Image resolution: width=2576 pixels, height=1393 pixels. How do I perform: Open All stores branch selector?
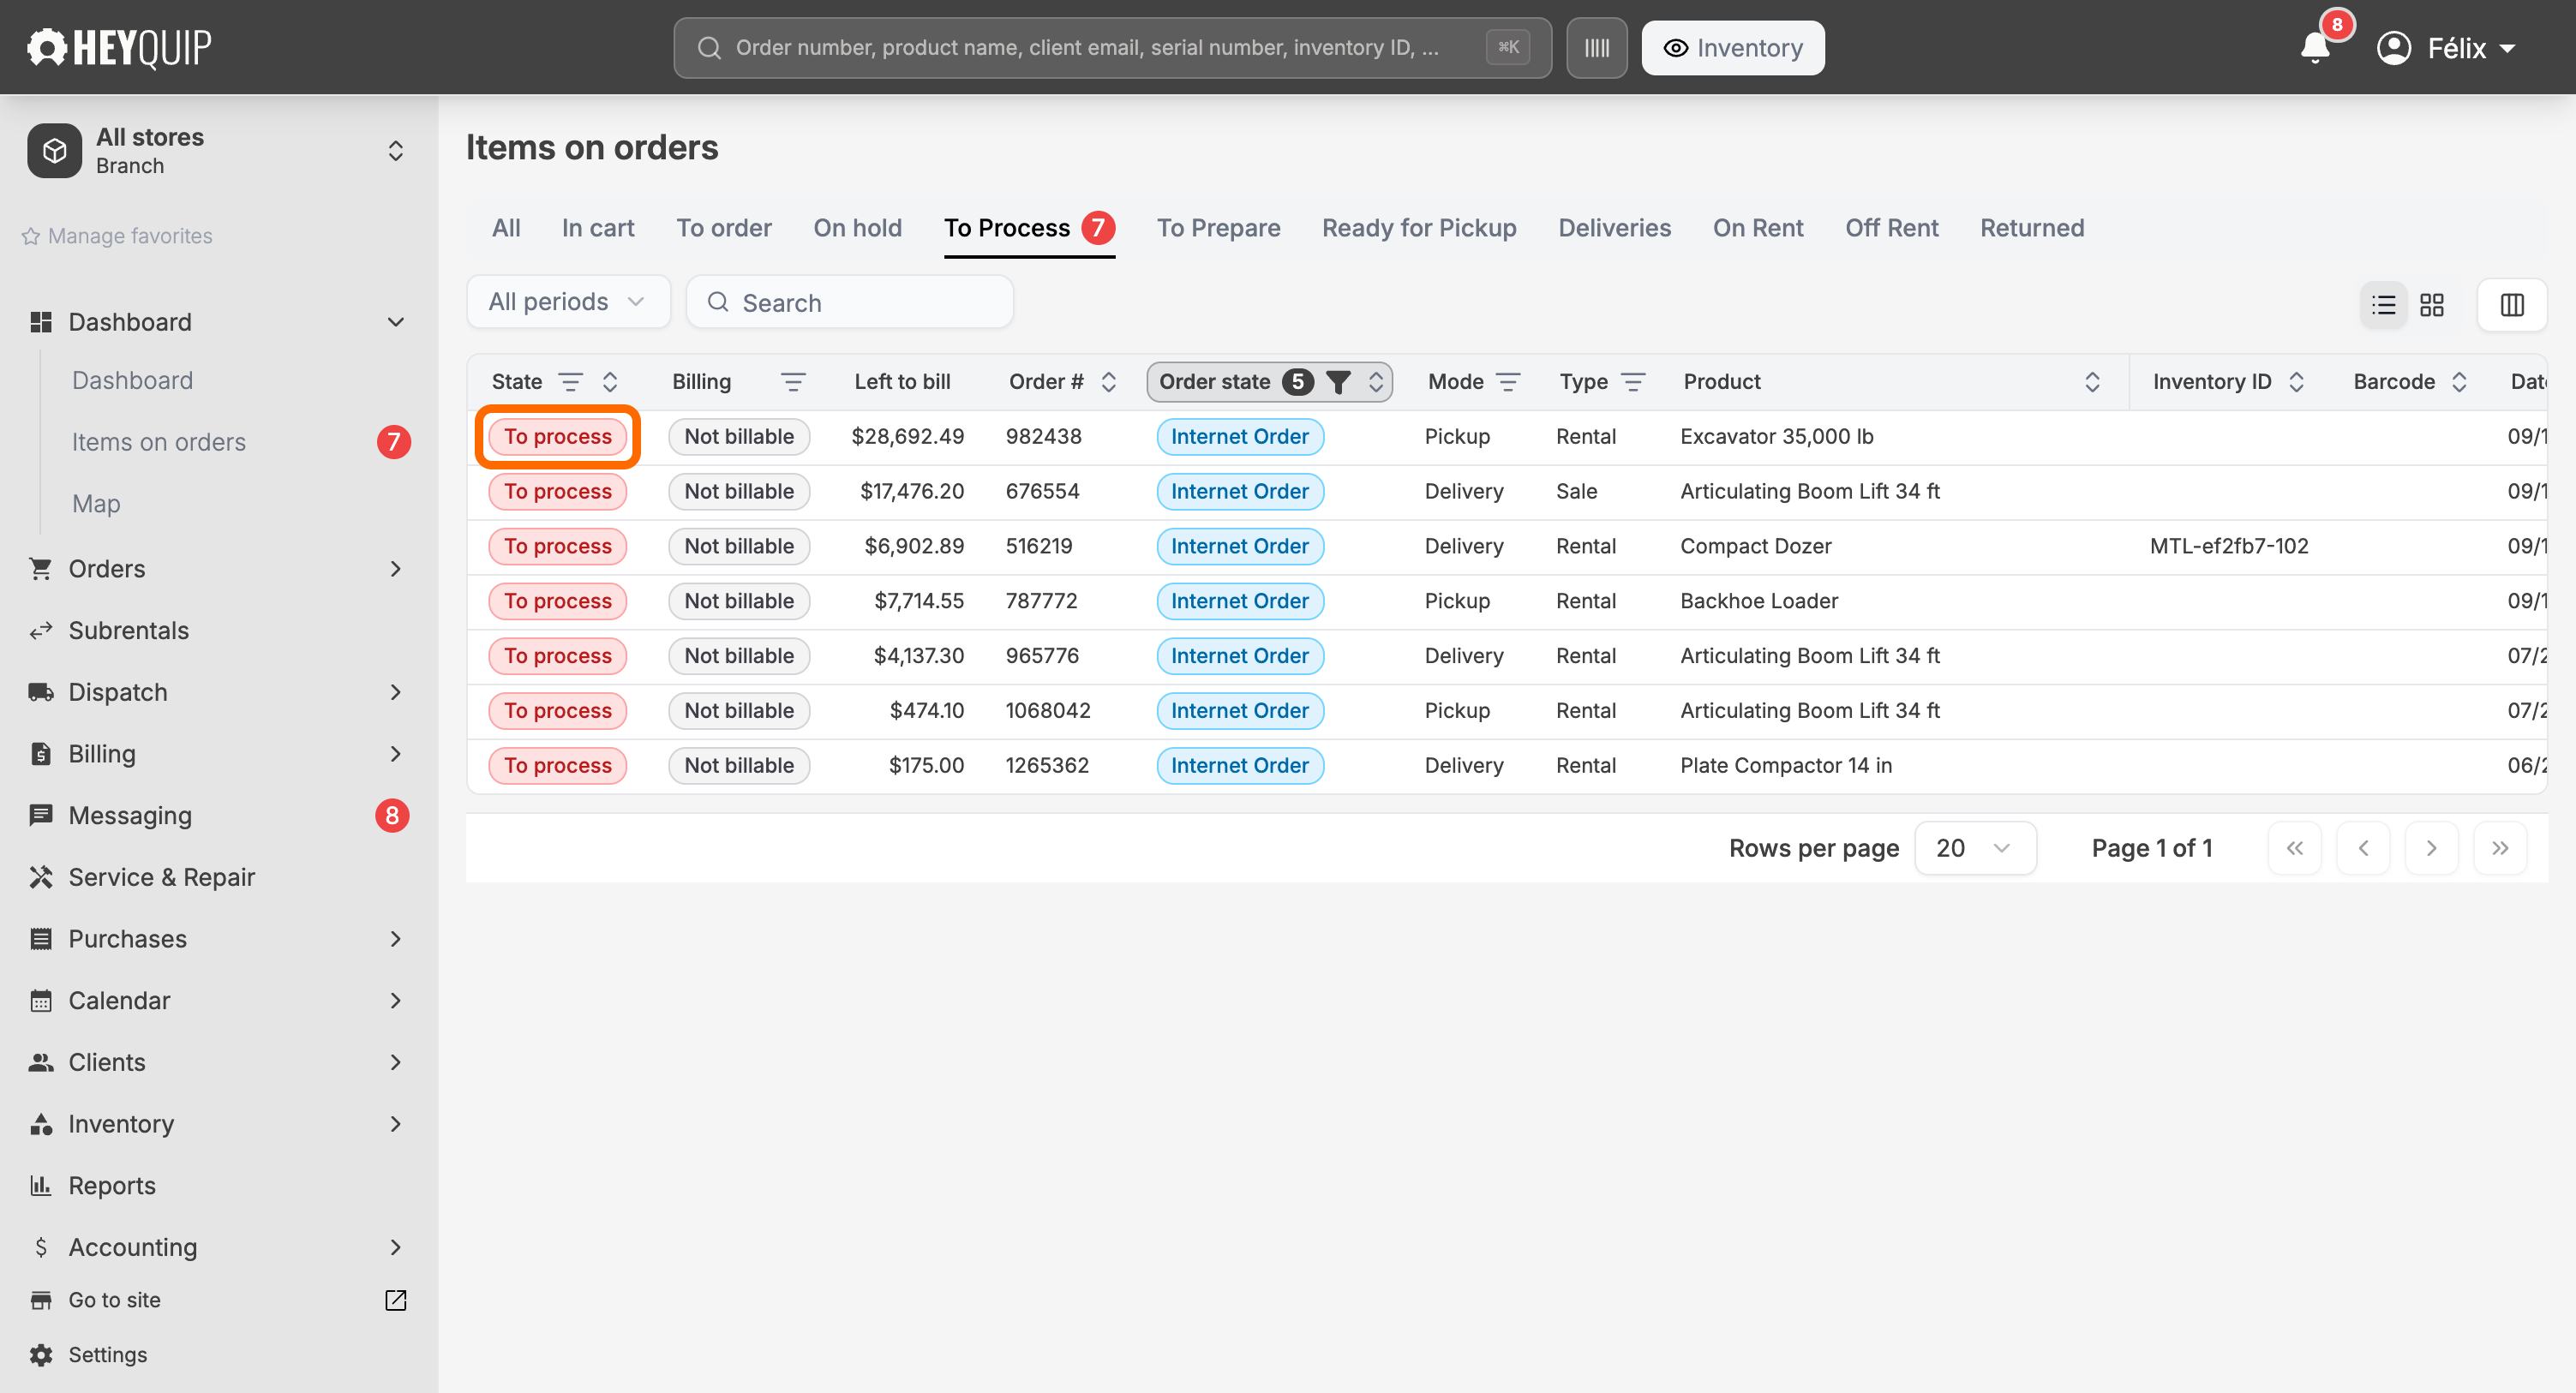(x=218, y=151)
